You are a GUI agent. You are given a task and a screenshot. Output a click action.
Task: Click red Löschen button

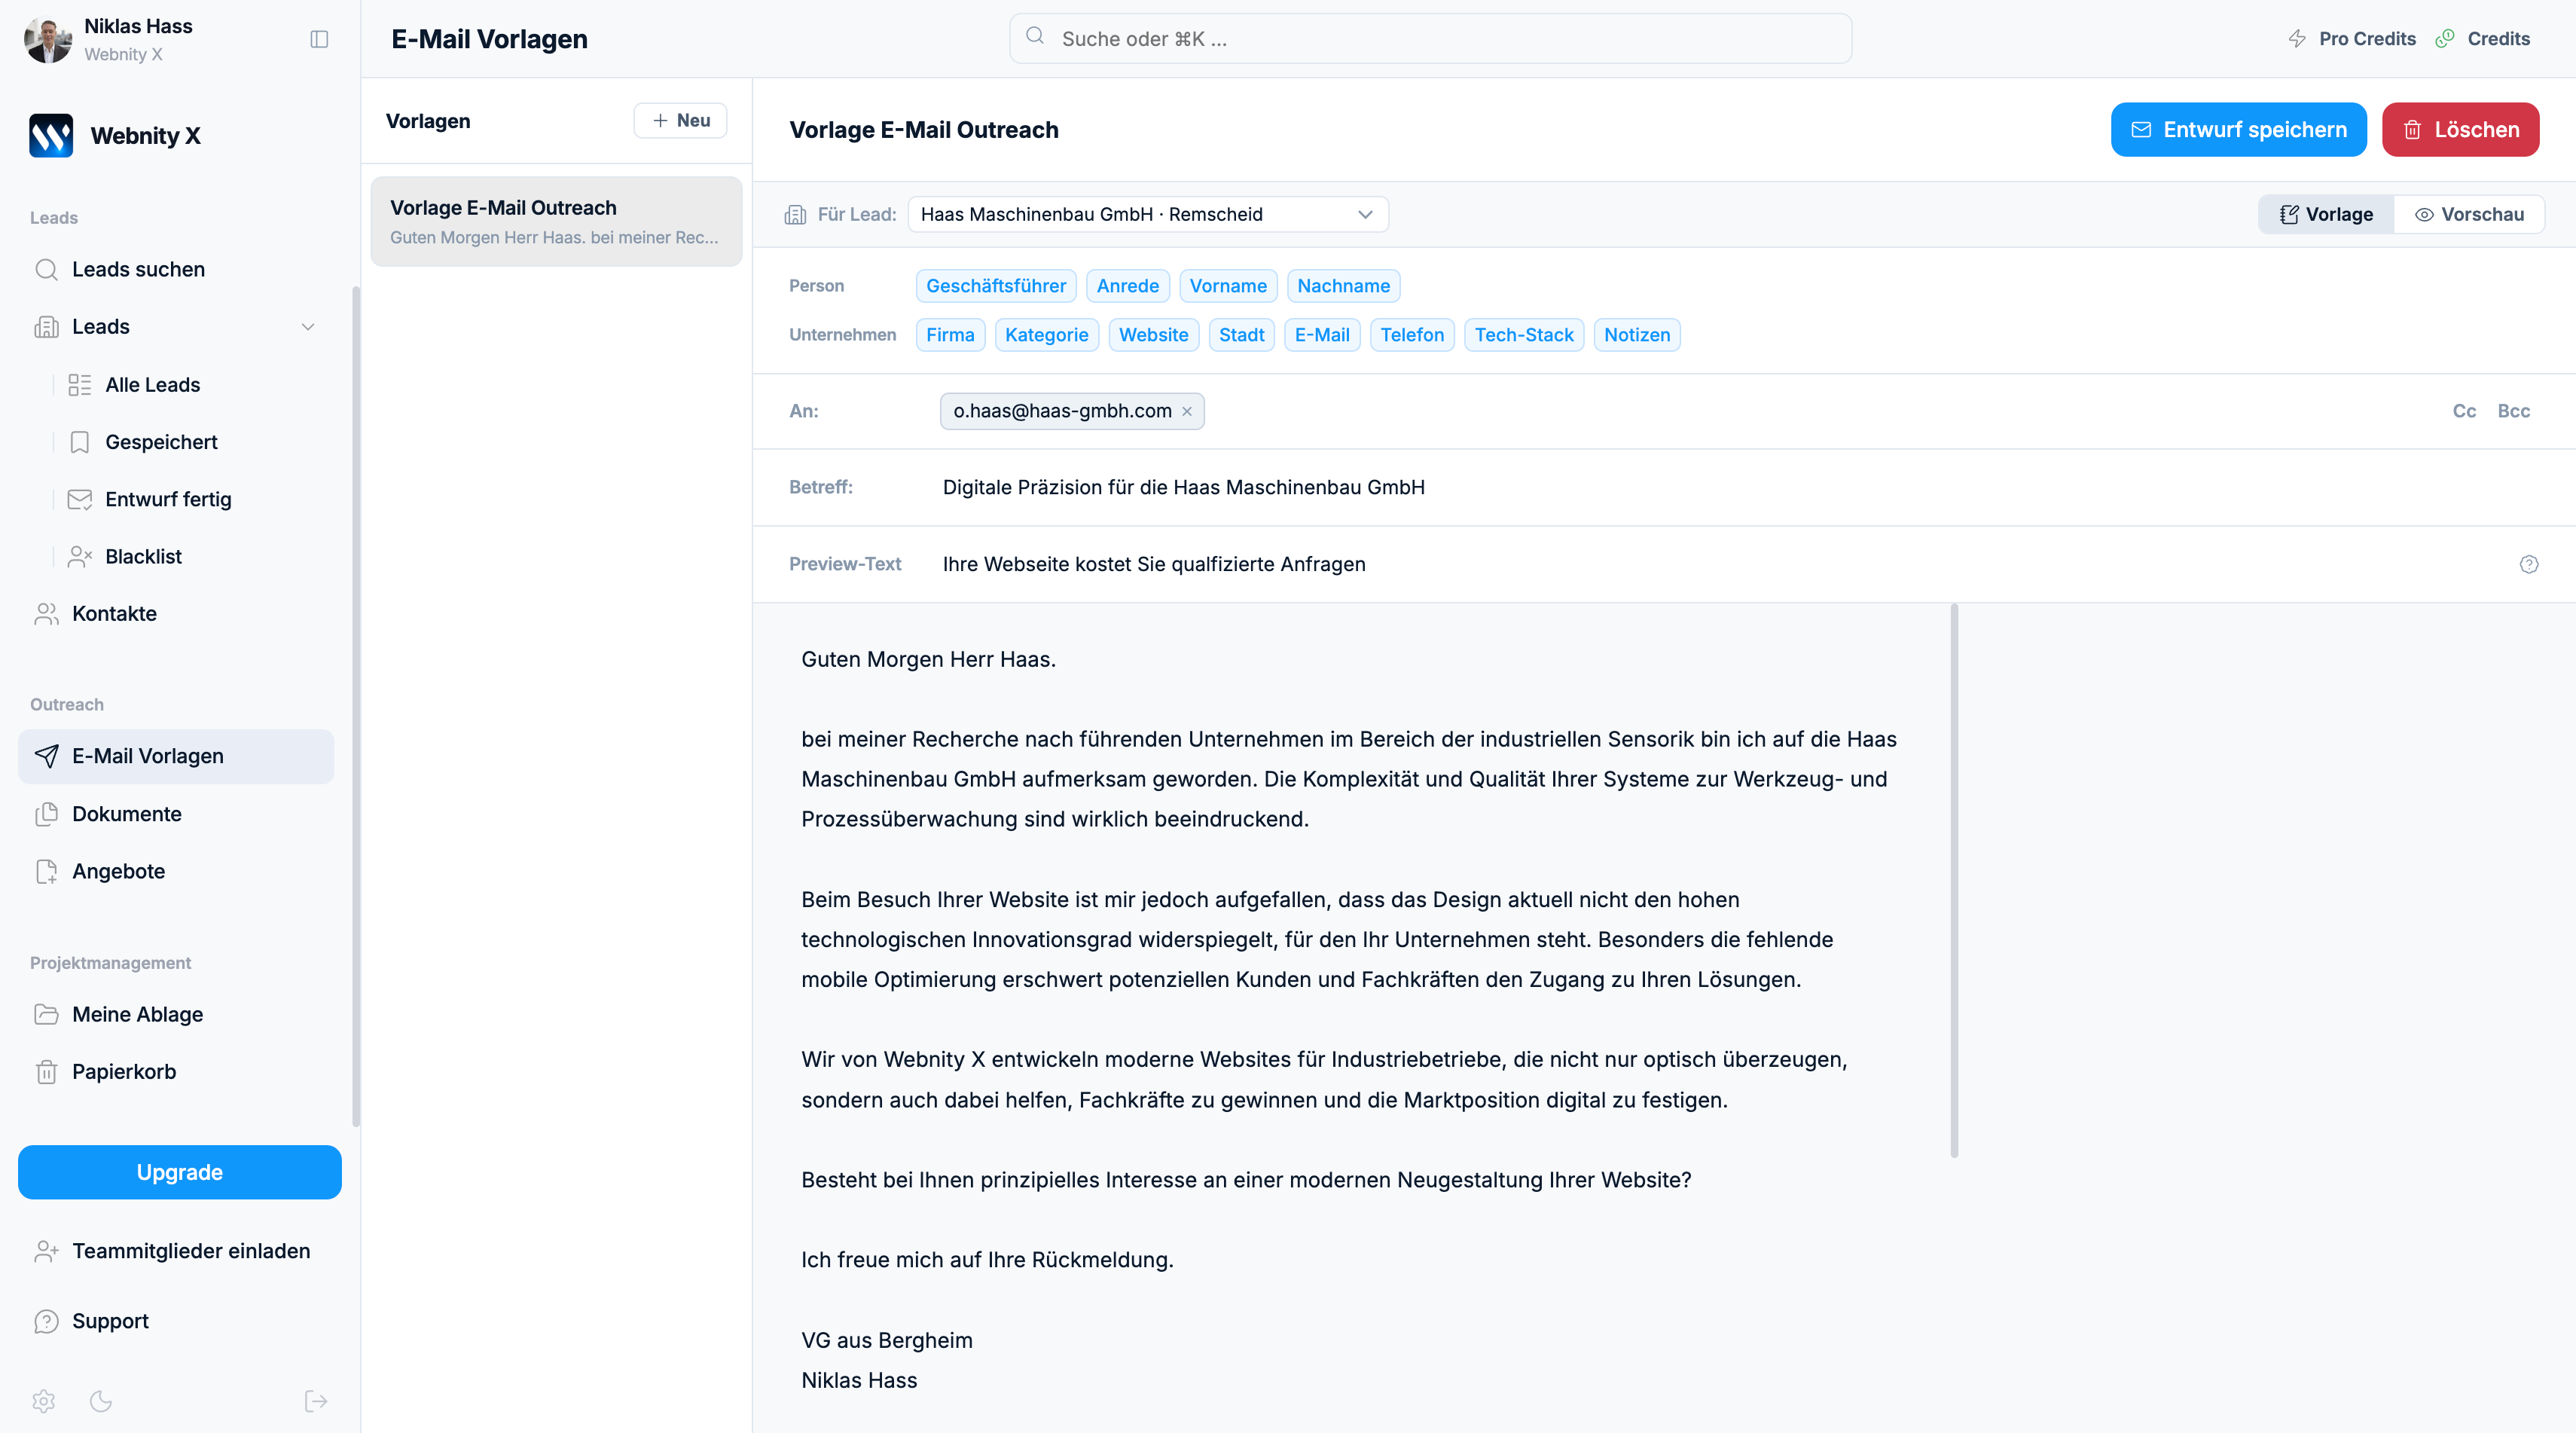[x=2460, y=129]
